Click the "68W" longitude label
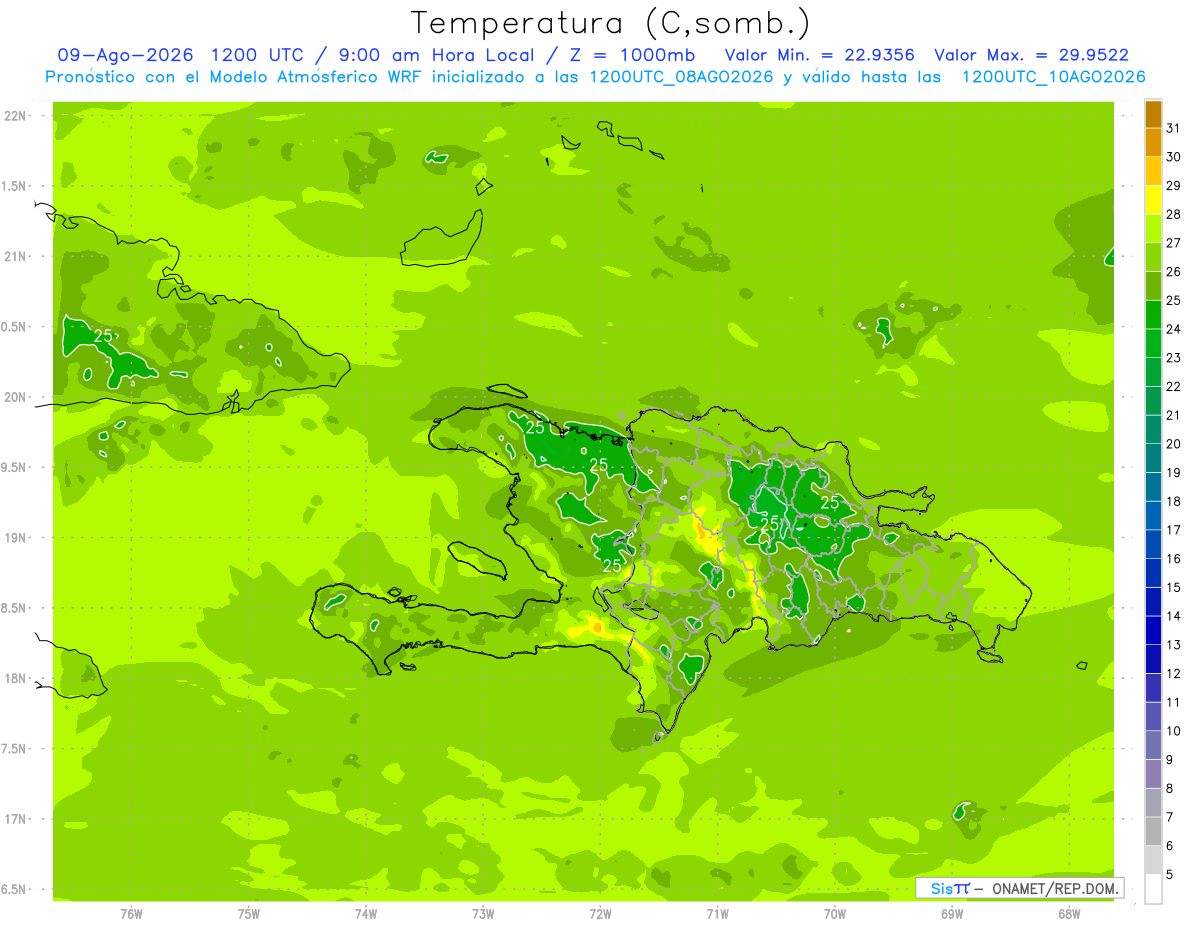 click(x=1069, y=914)
